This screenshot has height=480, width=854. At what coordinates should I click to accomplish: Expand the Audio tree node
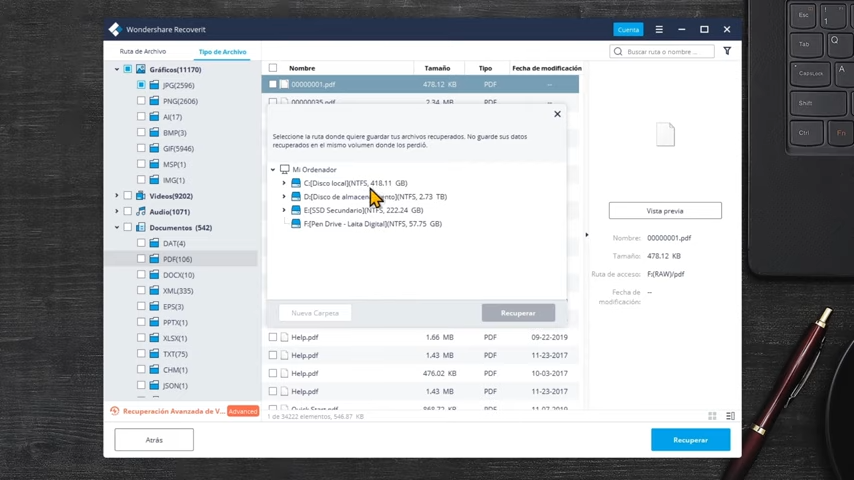(117, 211)
